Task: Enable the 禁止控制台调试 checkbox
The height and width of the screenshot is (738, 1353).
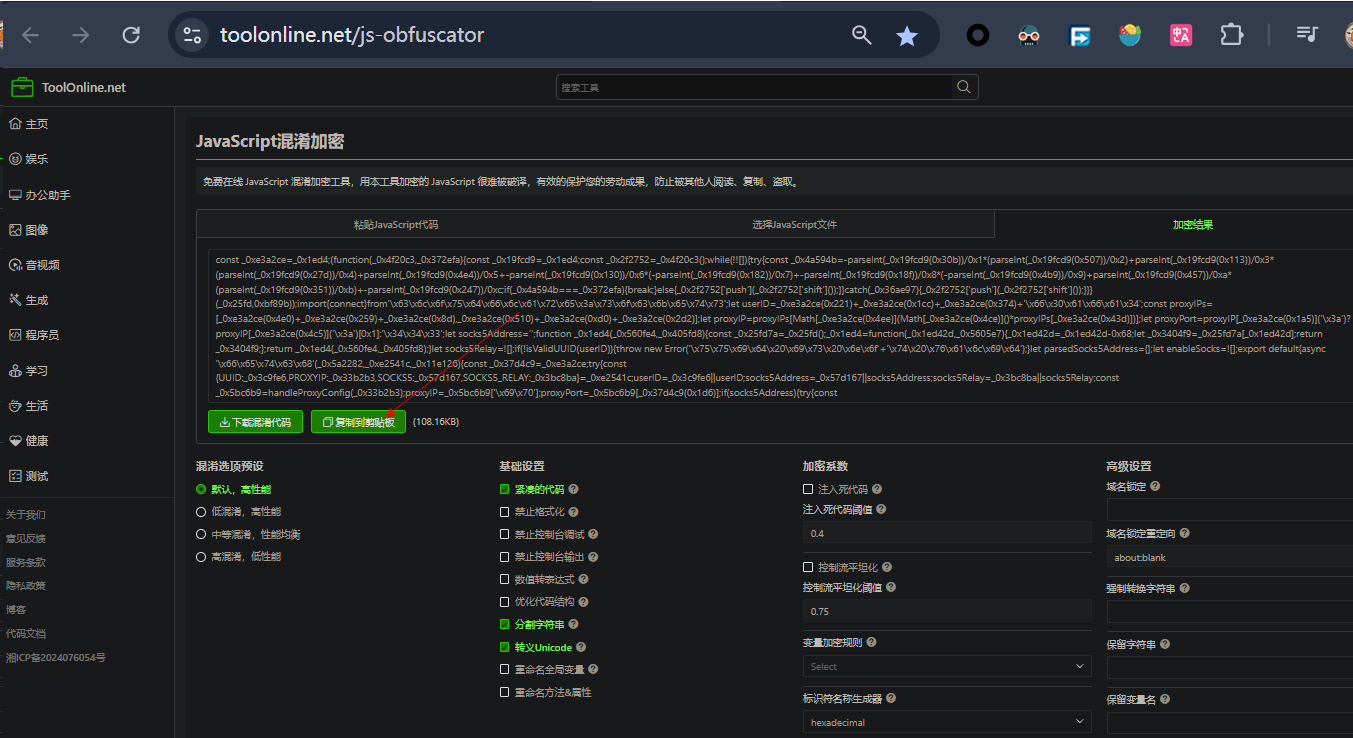Action: tap(505, 535)
